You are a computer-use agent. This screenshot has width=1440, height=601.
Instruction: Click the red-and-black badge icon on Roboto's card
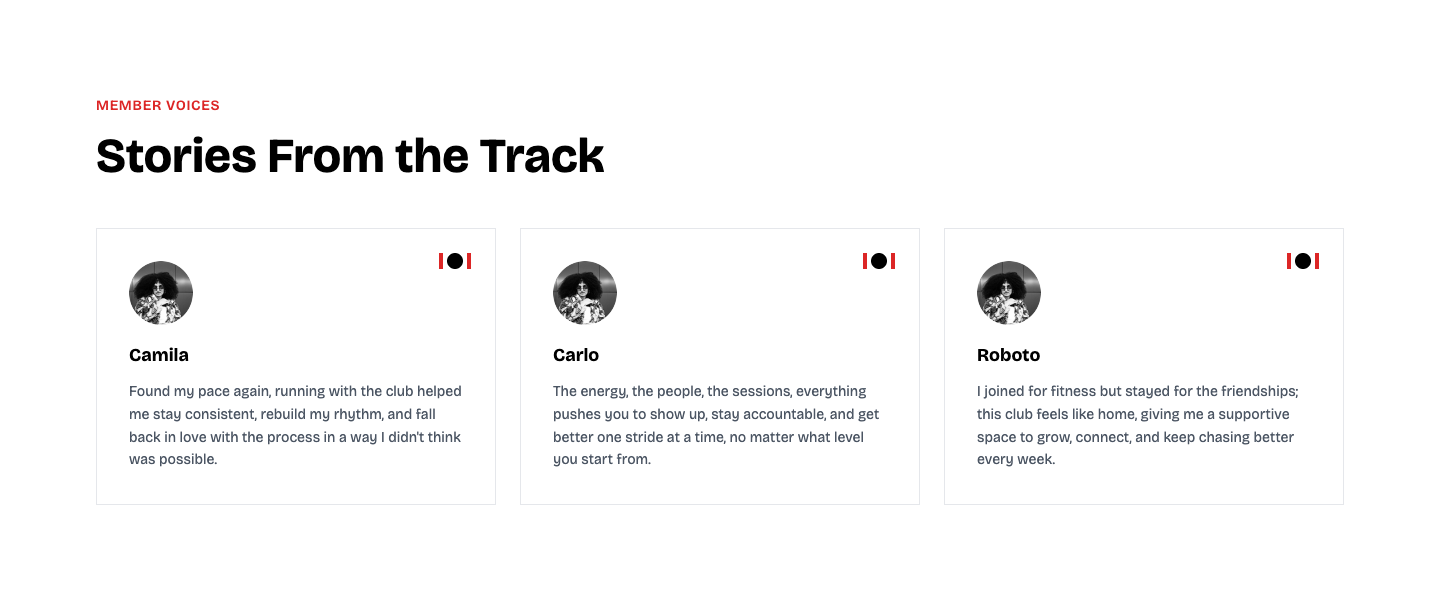pos(1303,261)
